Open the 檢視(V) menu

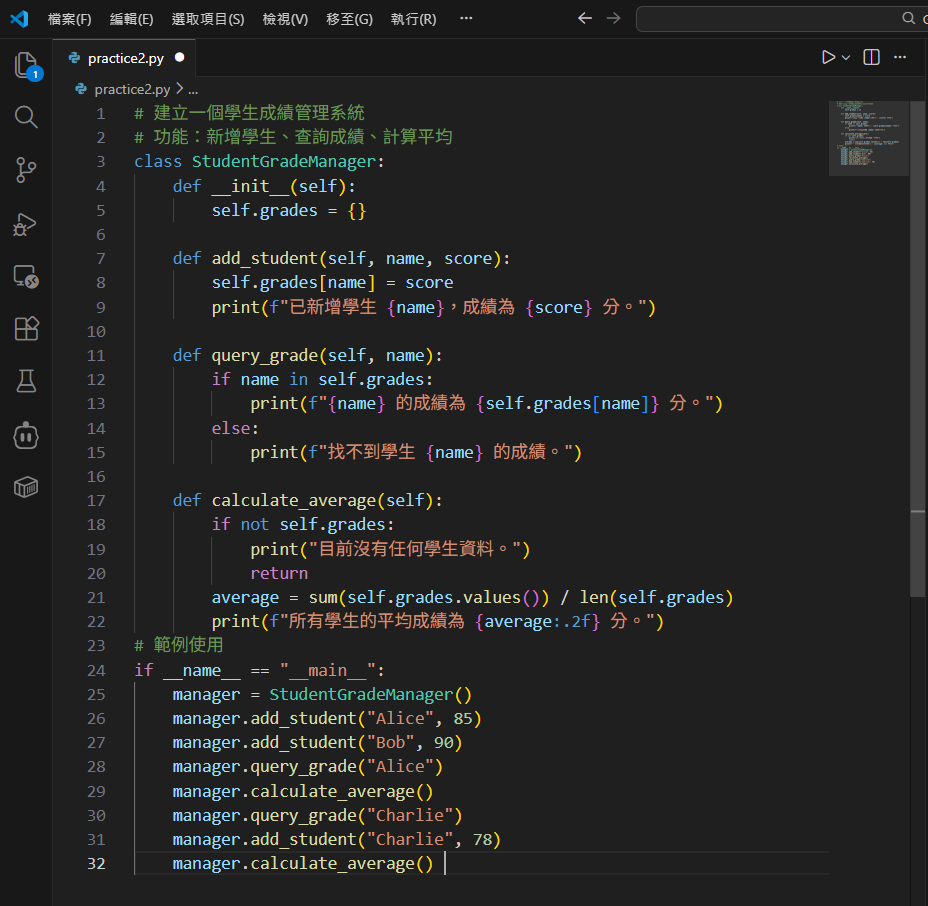(x=285, y=19)
